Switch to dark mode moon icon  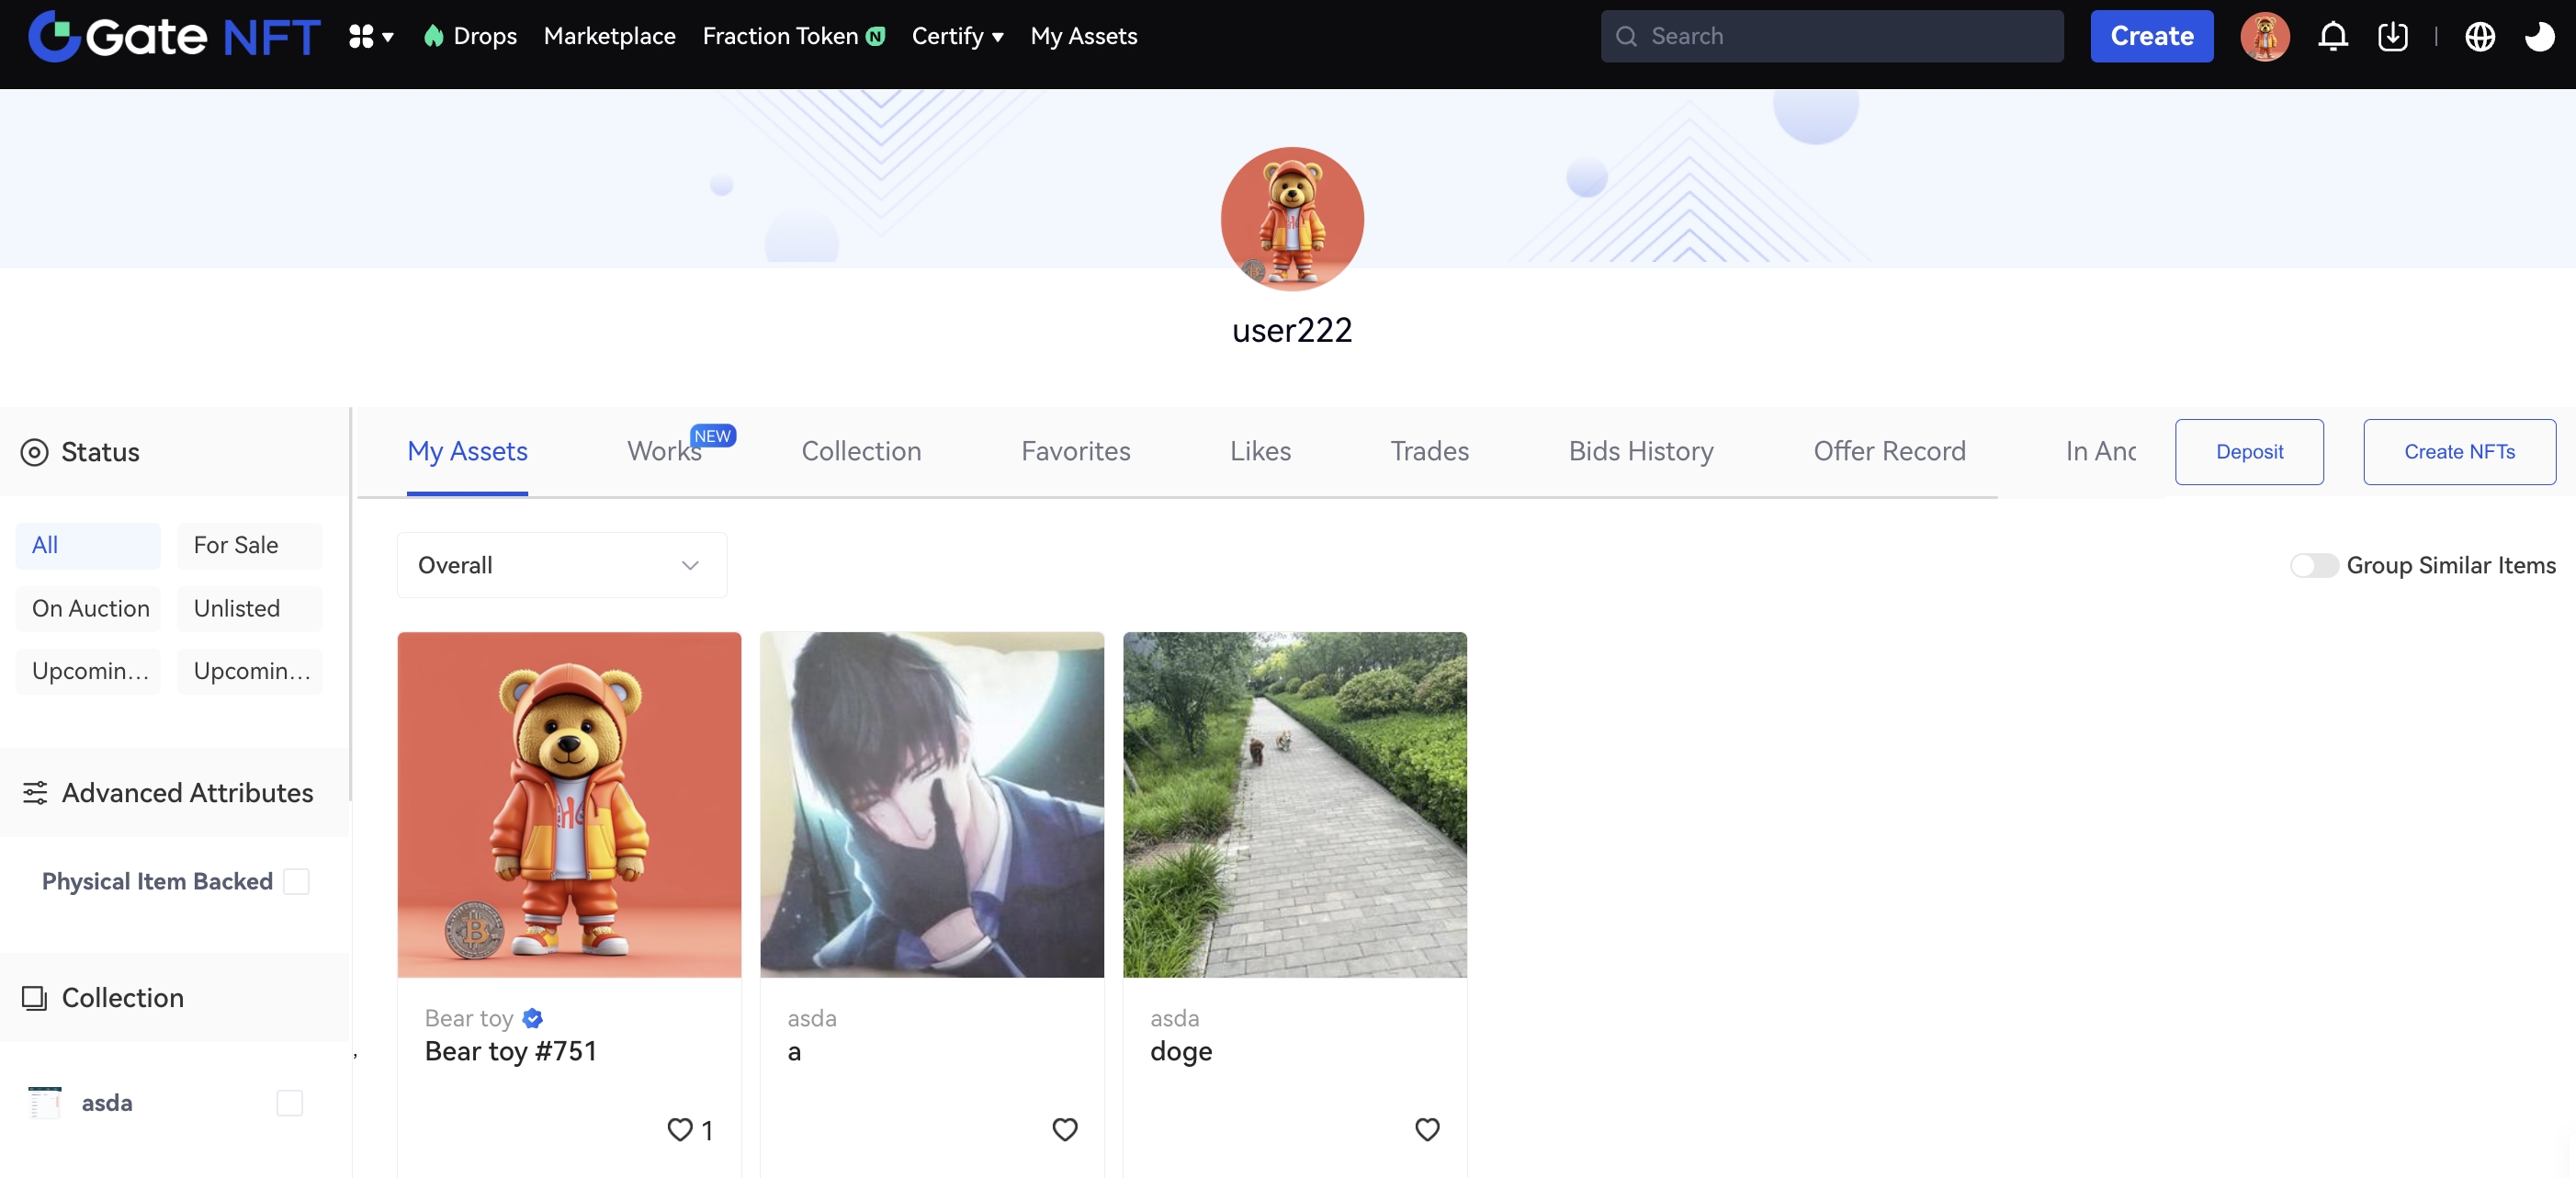[x=2538, y=37]
